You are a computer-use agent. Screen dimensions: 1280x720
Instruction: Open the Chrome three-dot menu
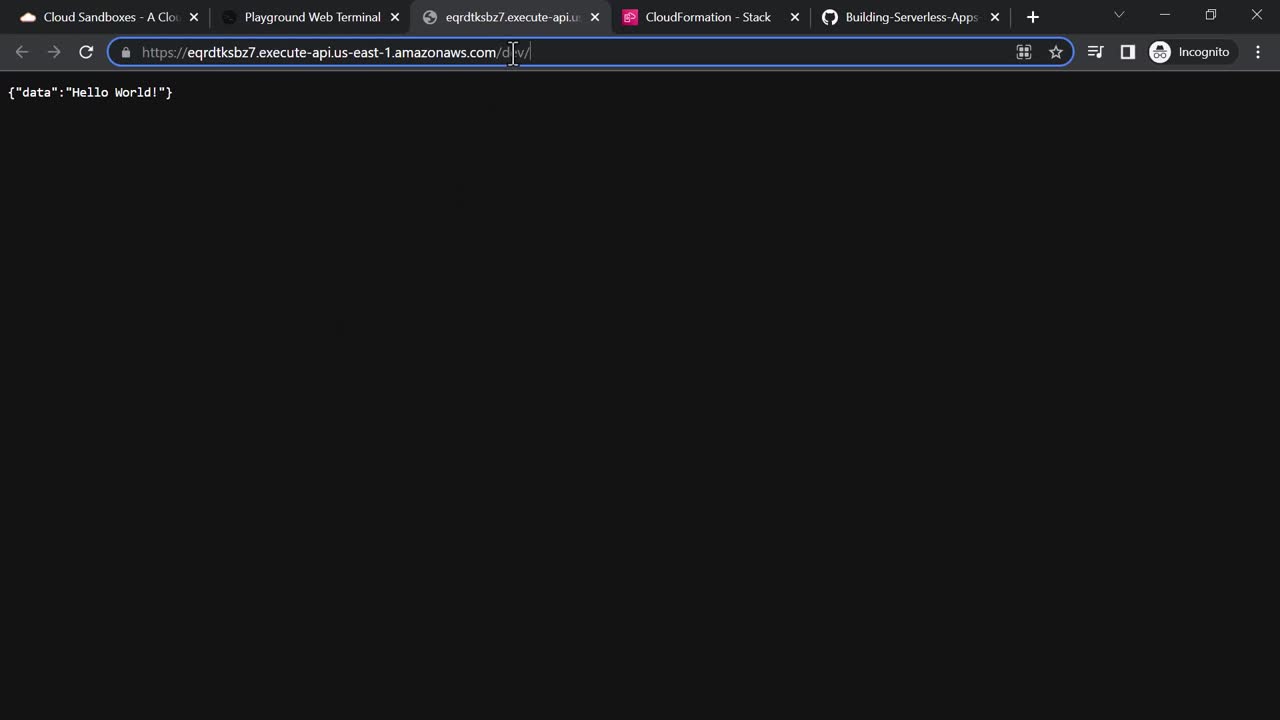[1258, 52]
